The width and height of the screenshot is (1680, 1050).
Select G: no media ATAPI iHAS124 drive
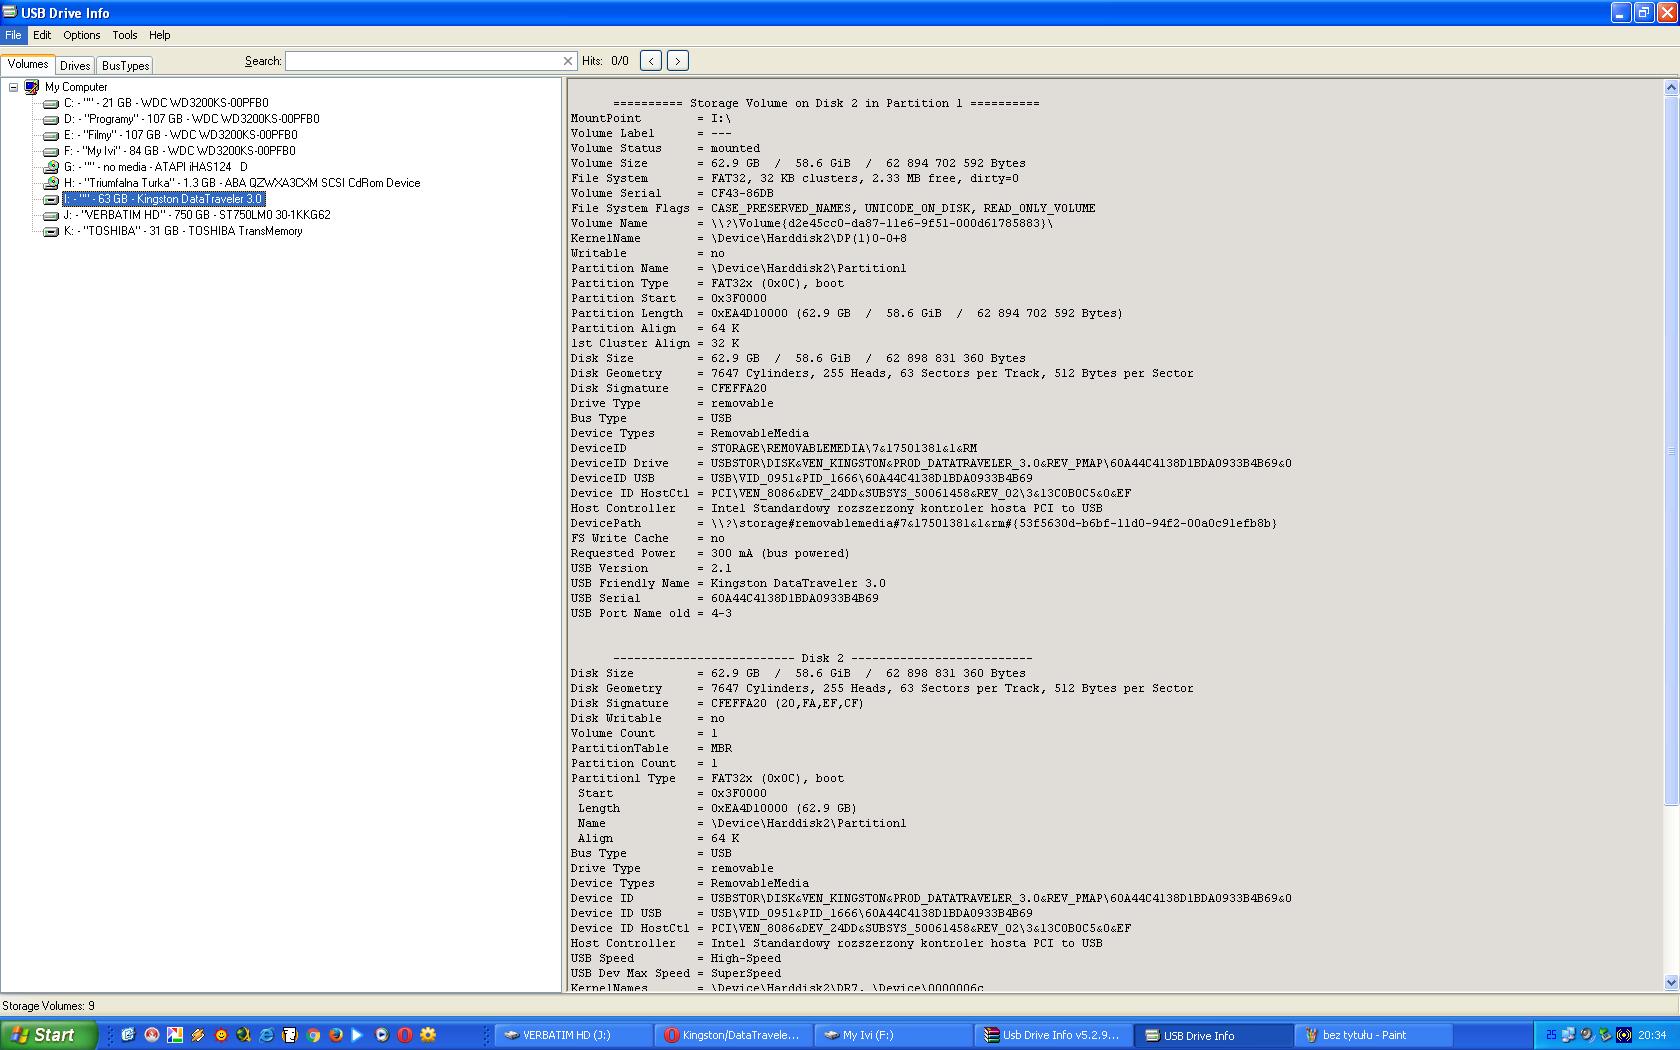click(156, 167)
